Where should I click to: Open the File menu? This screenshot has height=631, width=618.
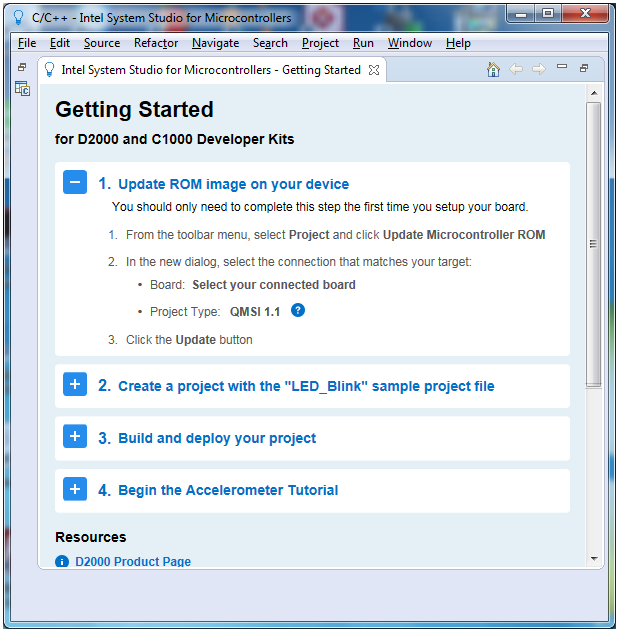(27, 43)
